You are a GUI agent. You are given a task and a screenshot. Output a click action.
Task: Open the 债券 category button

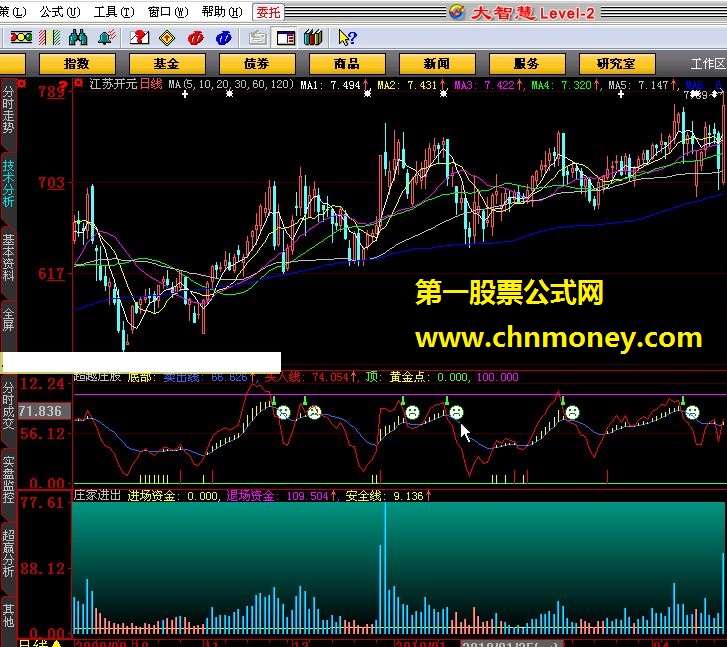257,64
